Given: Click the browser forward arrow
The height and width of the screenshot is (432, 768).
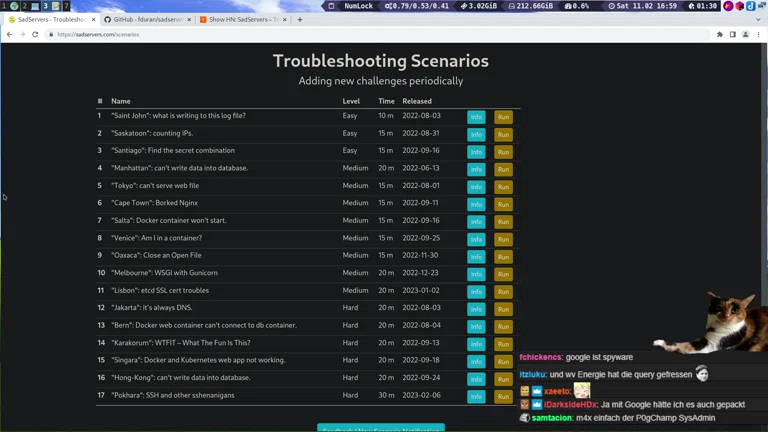Looking at the screenshot, I should (x=22, y=34).
